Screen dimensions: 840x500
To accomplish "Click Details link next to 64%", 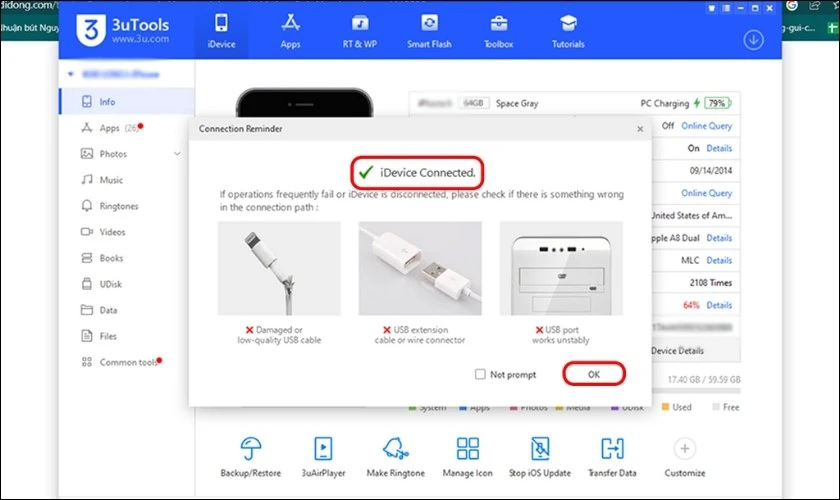I will (719, 305).
